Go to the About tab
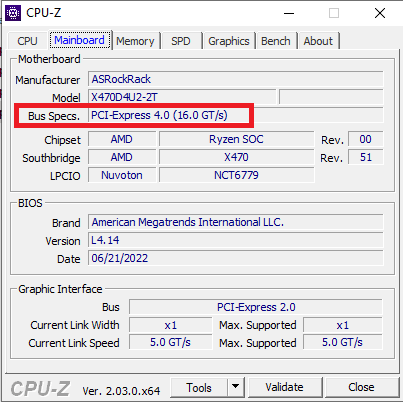Viewport: 403px width, 402px height. click(318, 41)
